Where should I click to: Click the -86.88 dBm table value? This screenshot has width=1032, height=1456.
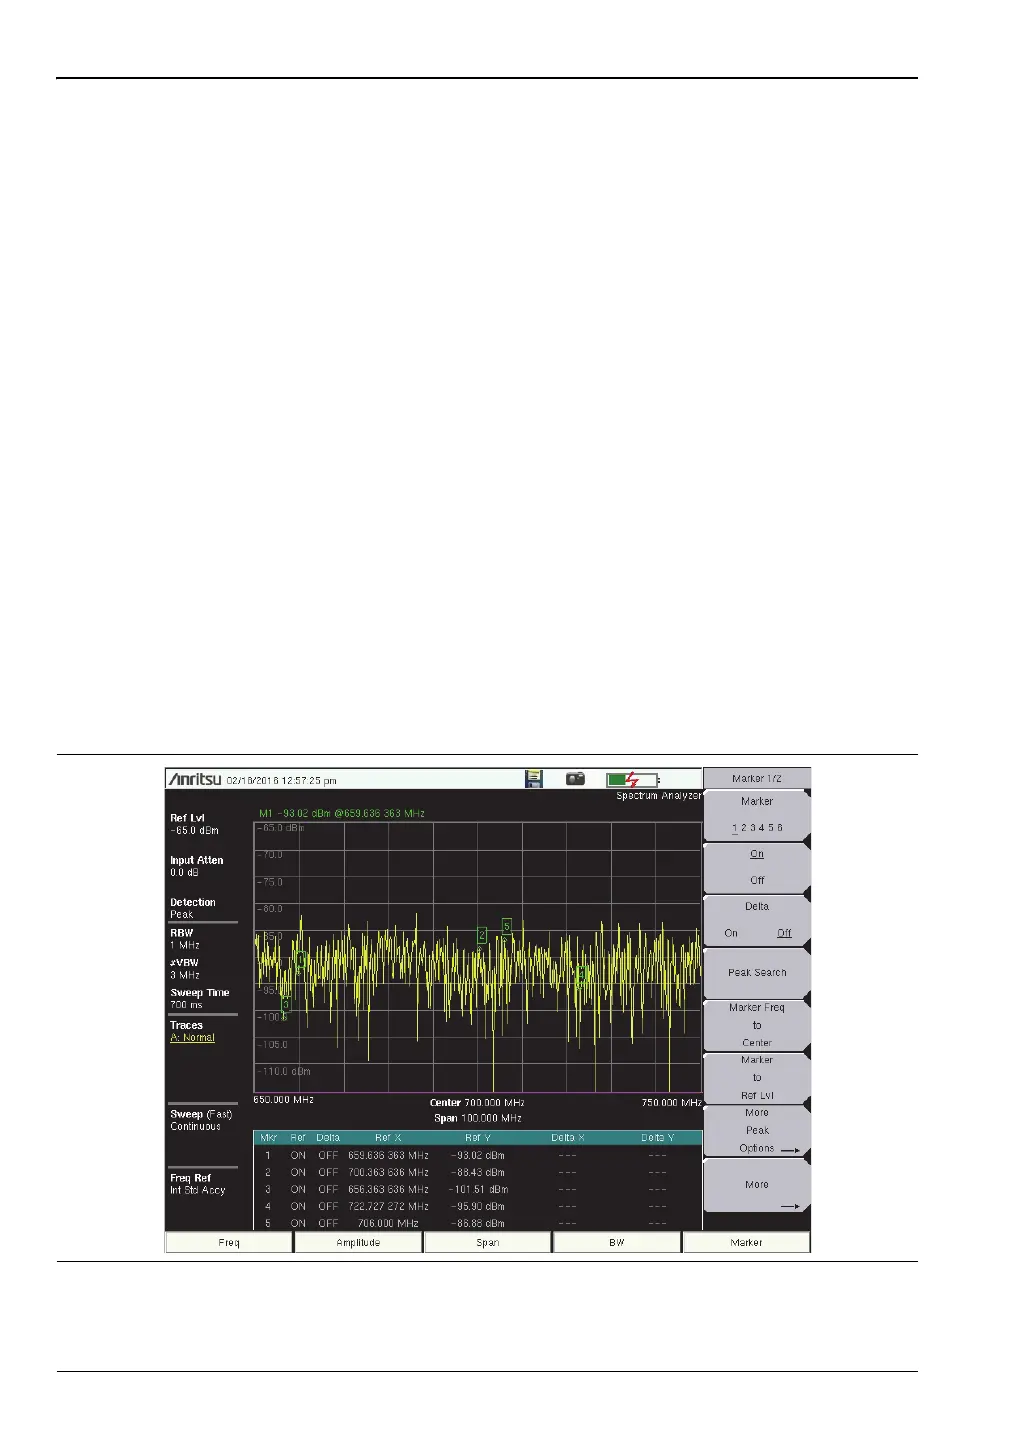[478, 1223]
